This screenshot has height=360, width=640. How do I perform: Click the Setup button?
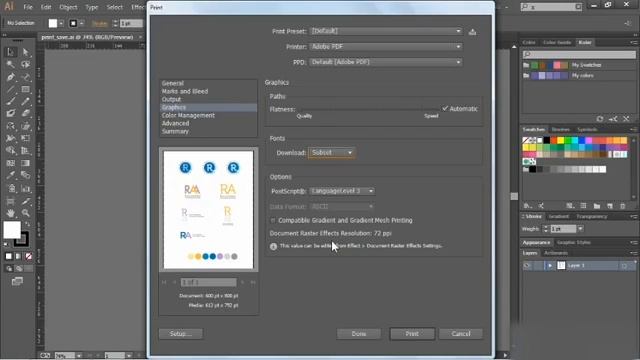click(x=180, y=334)
